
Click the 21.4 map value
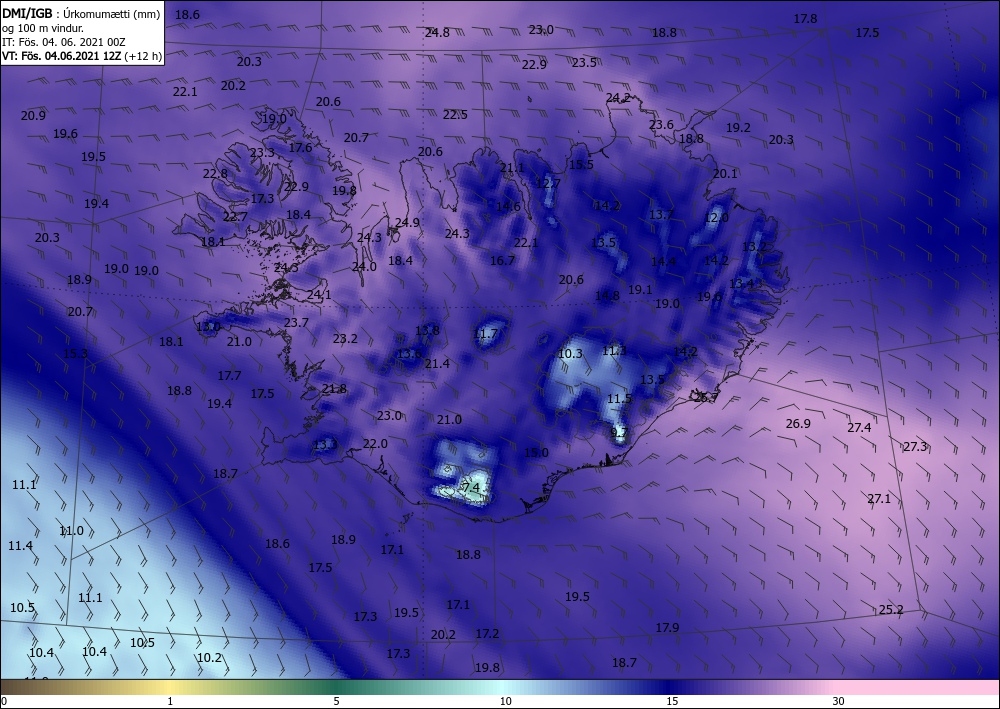(438, 363)
